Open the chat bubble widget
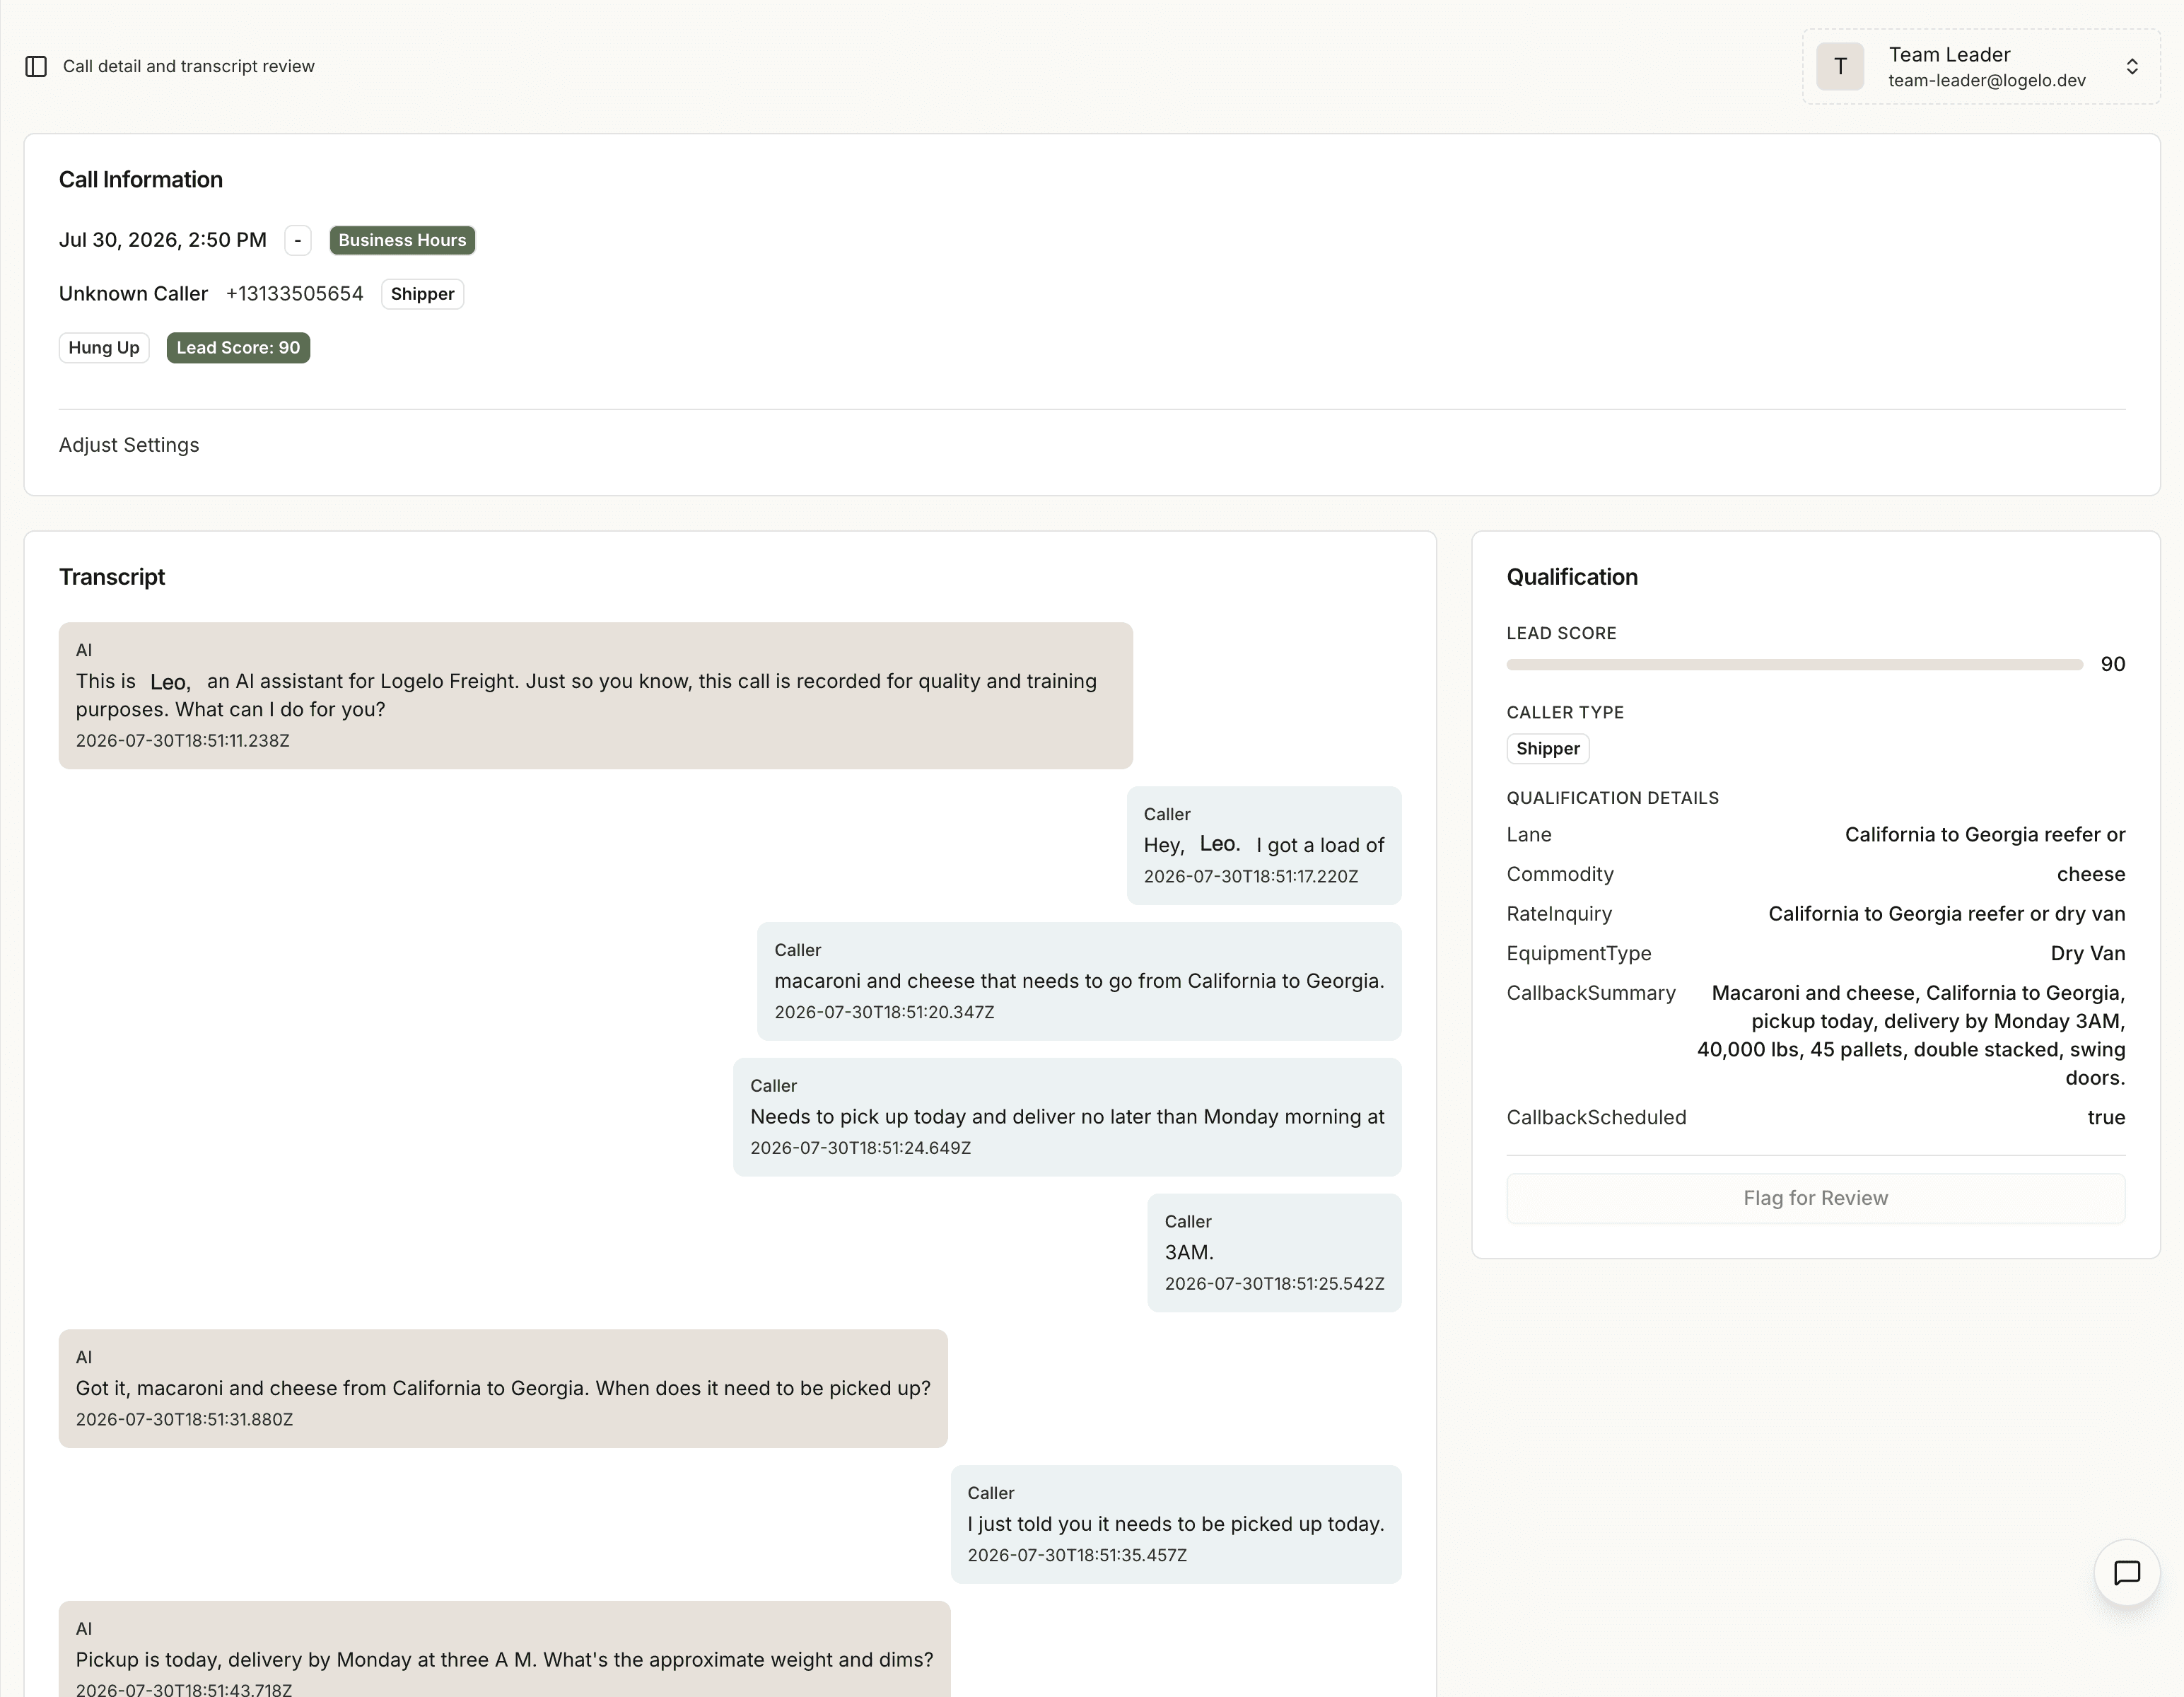The height and width of the screenshot is (1697, 2184). tap(2127, 1573)
